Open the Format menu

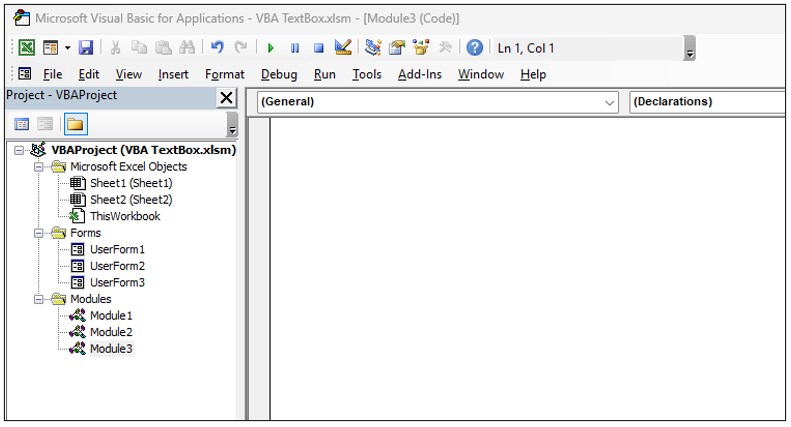[x=224, y=75]
